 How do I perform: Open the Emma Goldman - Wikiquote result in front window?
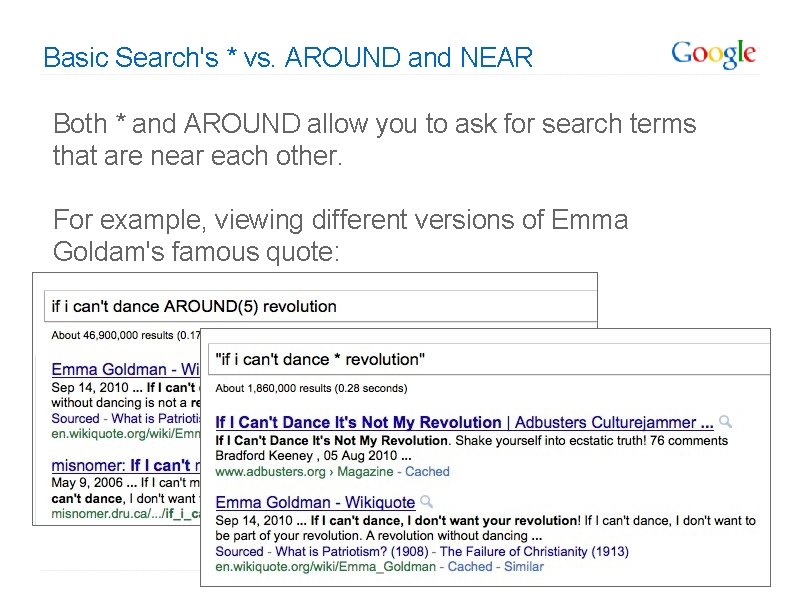tap(315, 502)
